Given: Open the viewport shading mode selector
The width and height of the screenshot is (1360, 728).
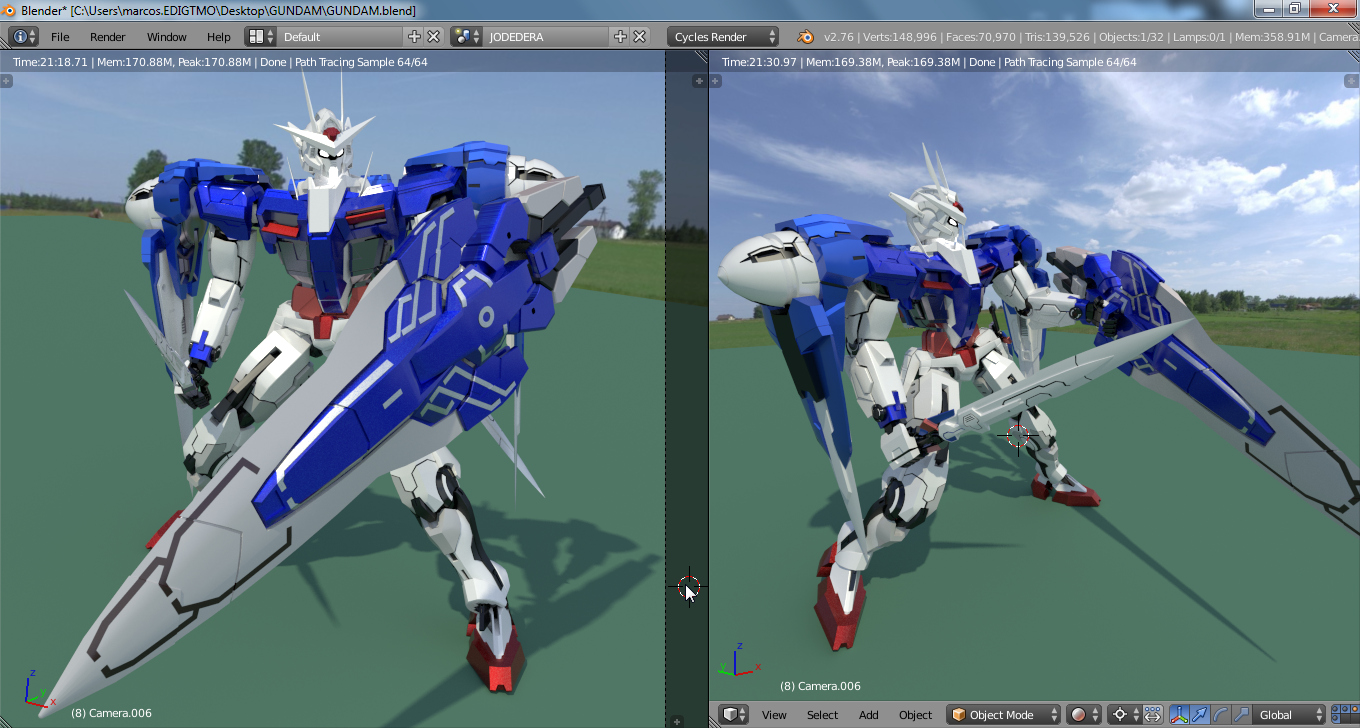Looking at the screenshot, I should click(x=1083, y=715).
